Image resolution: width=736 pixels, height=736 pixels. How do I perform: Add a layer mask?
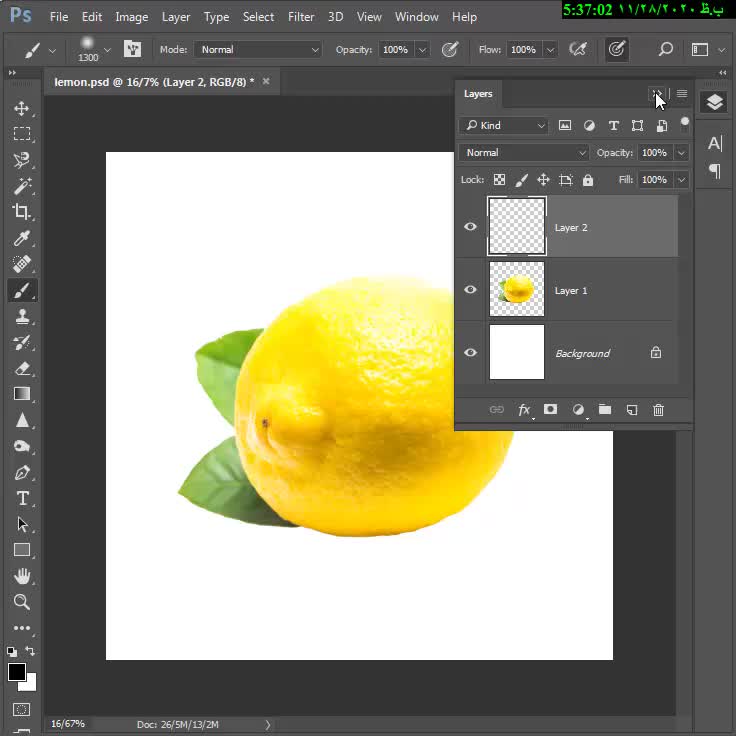550,410
